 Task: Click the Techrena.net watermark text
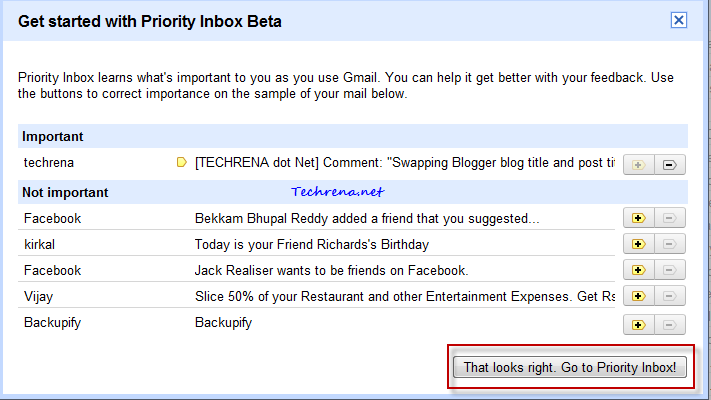pos(337,192)
